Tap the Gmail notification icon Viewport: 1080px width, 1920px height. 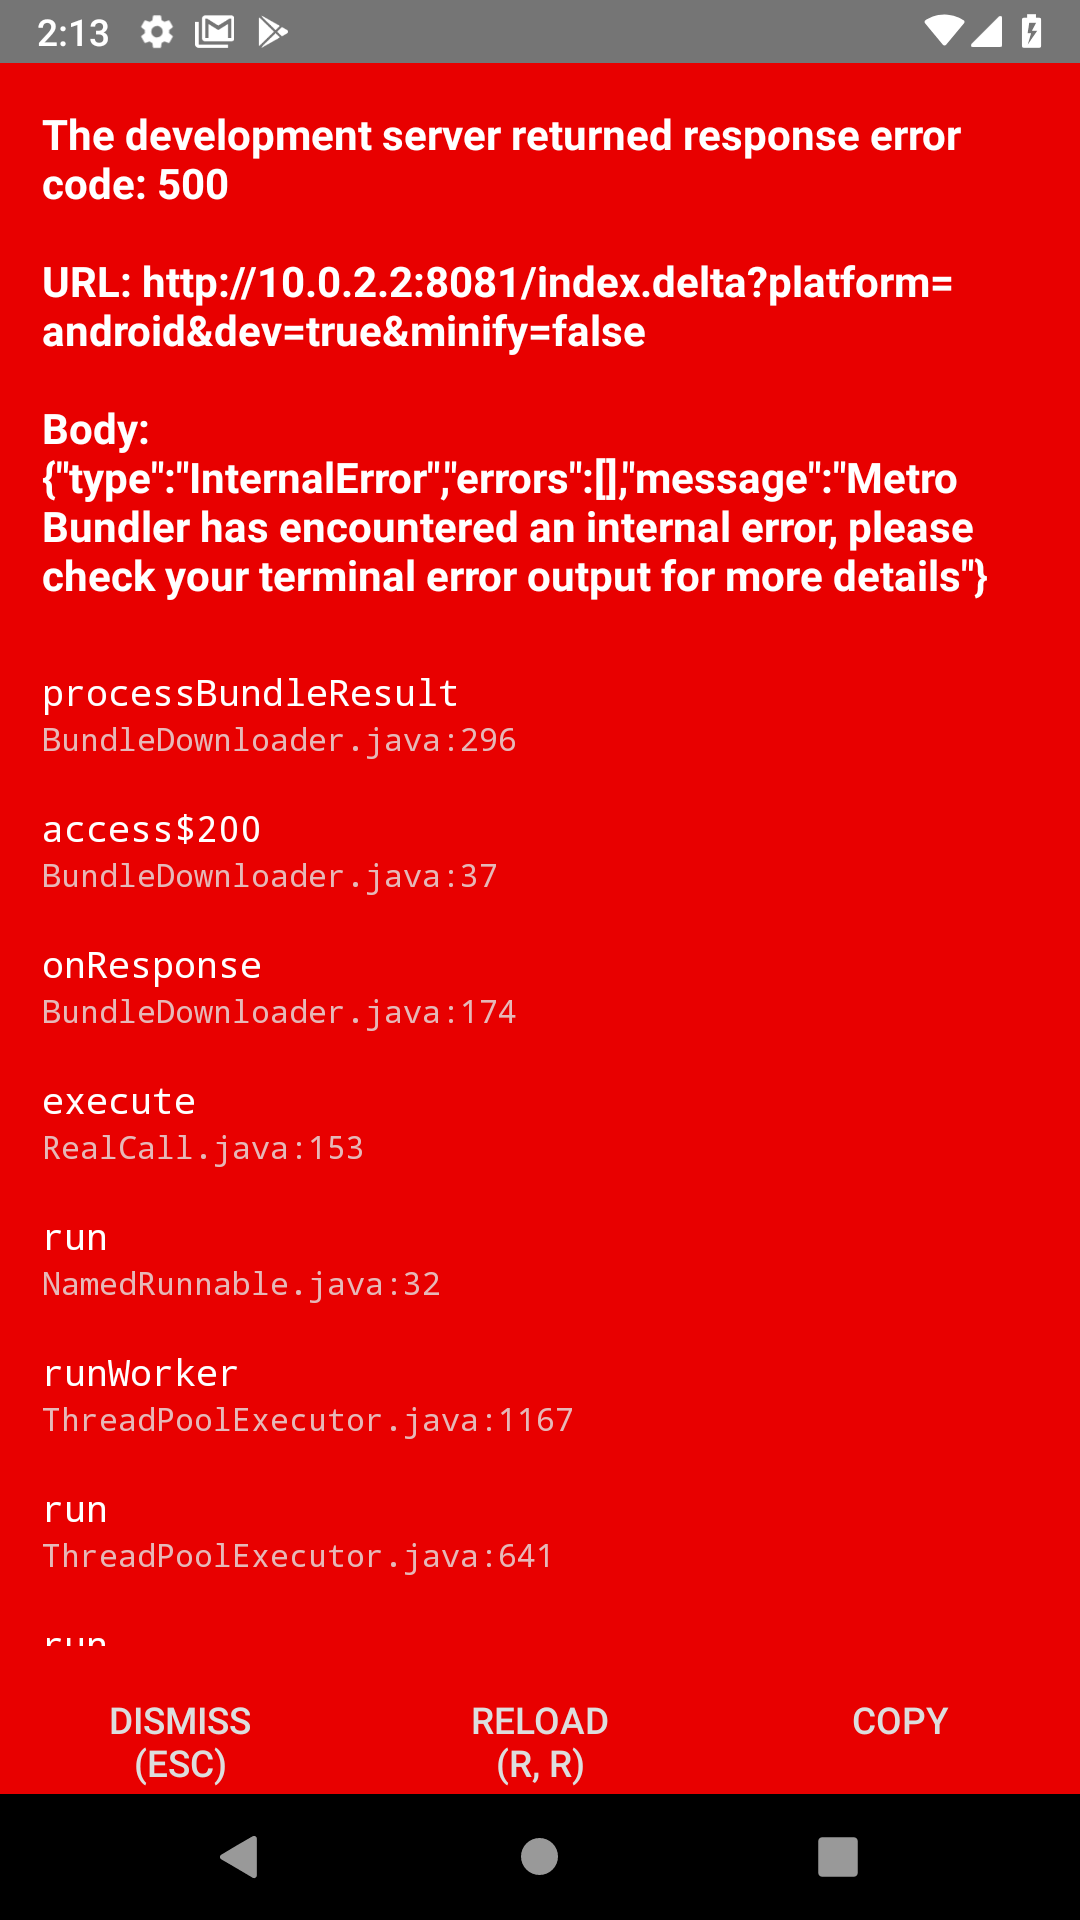coord(214,30)
